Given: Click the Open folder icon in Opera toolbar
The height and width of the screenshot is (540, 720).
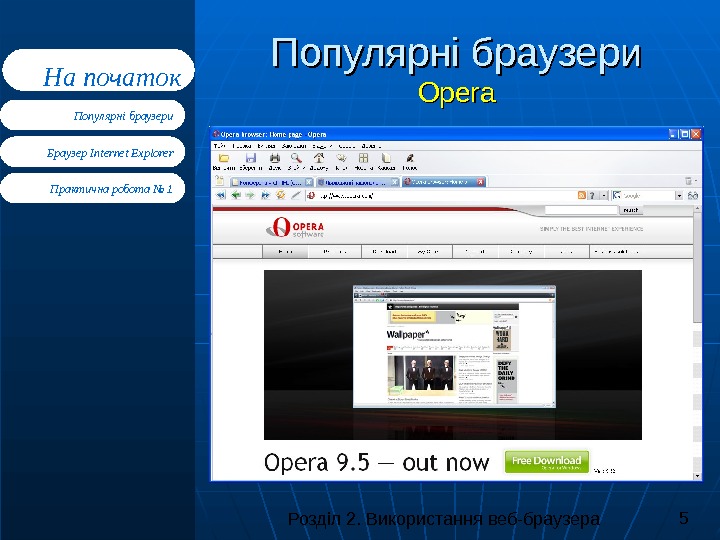Looking at the screenshot, I should click(224, 158).
